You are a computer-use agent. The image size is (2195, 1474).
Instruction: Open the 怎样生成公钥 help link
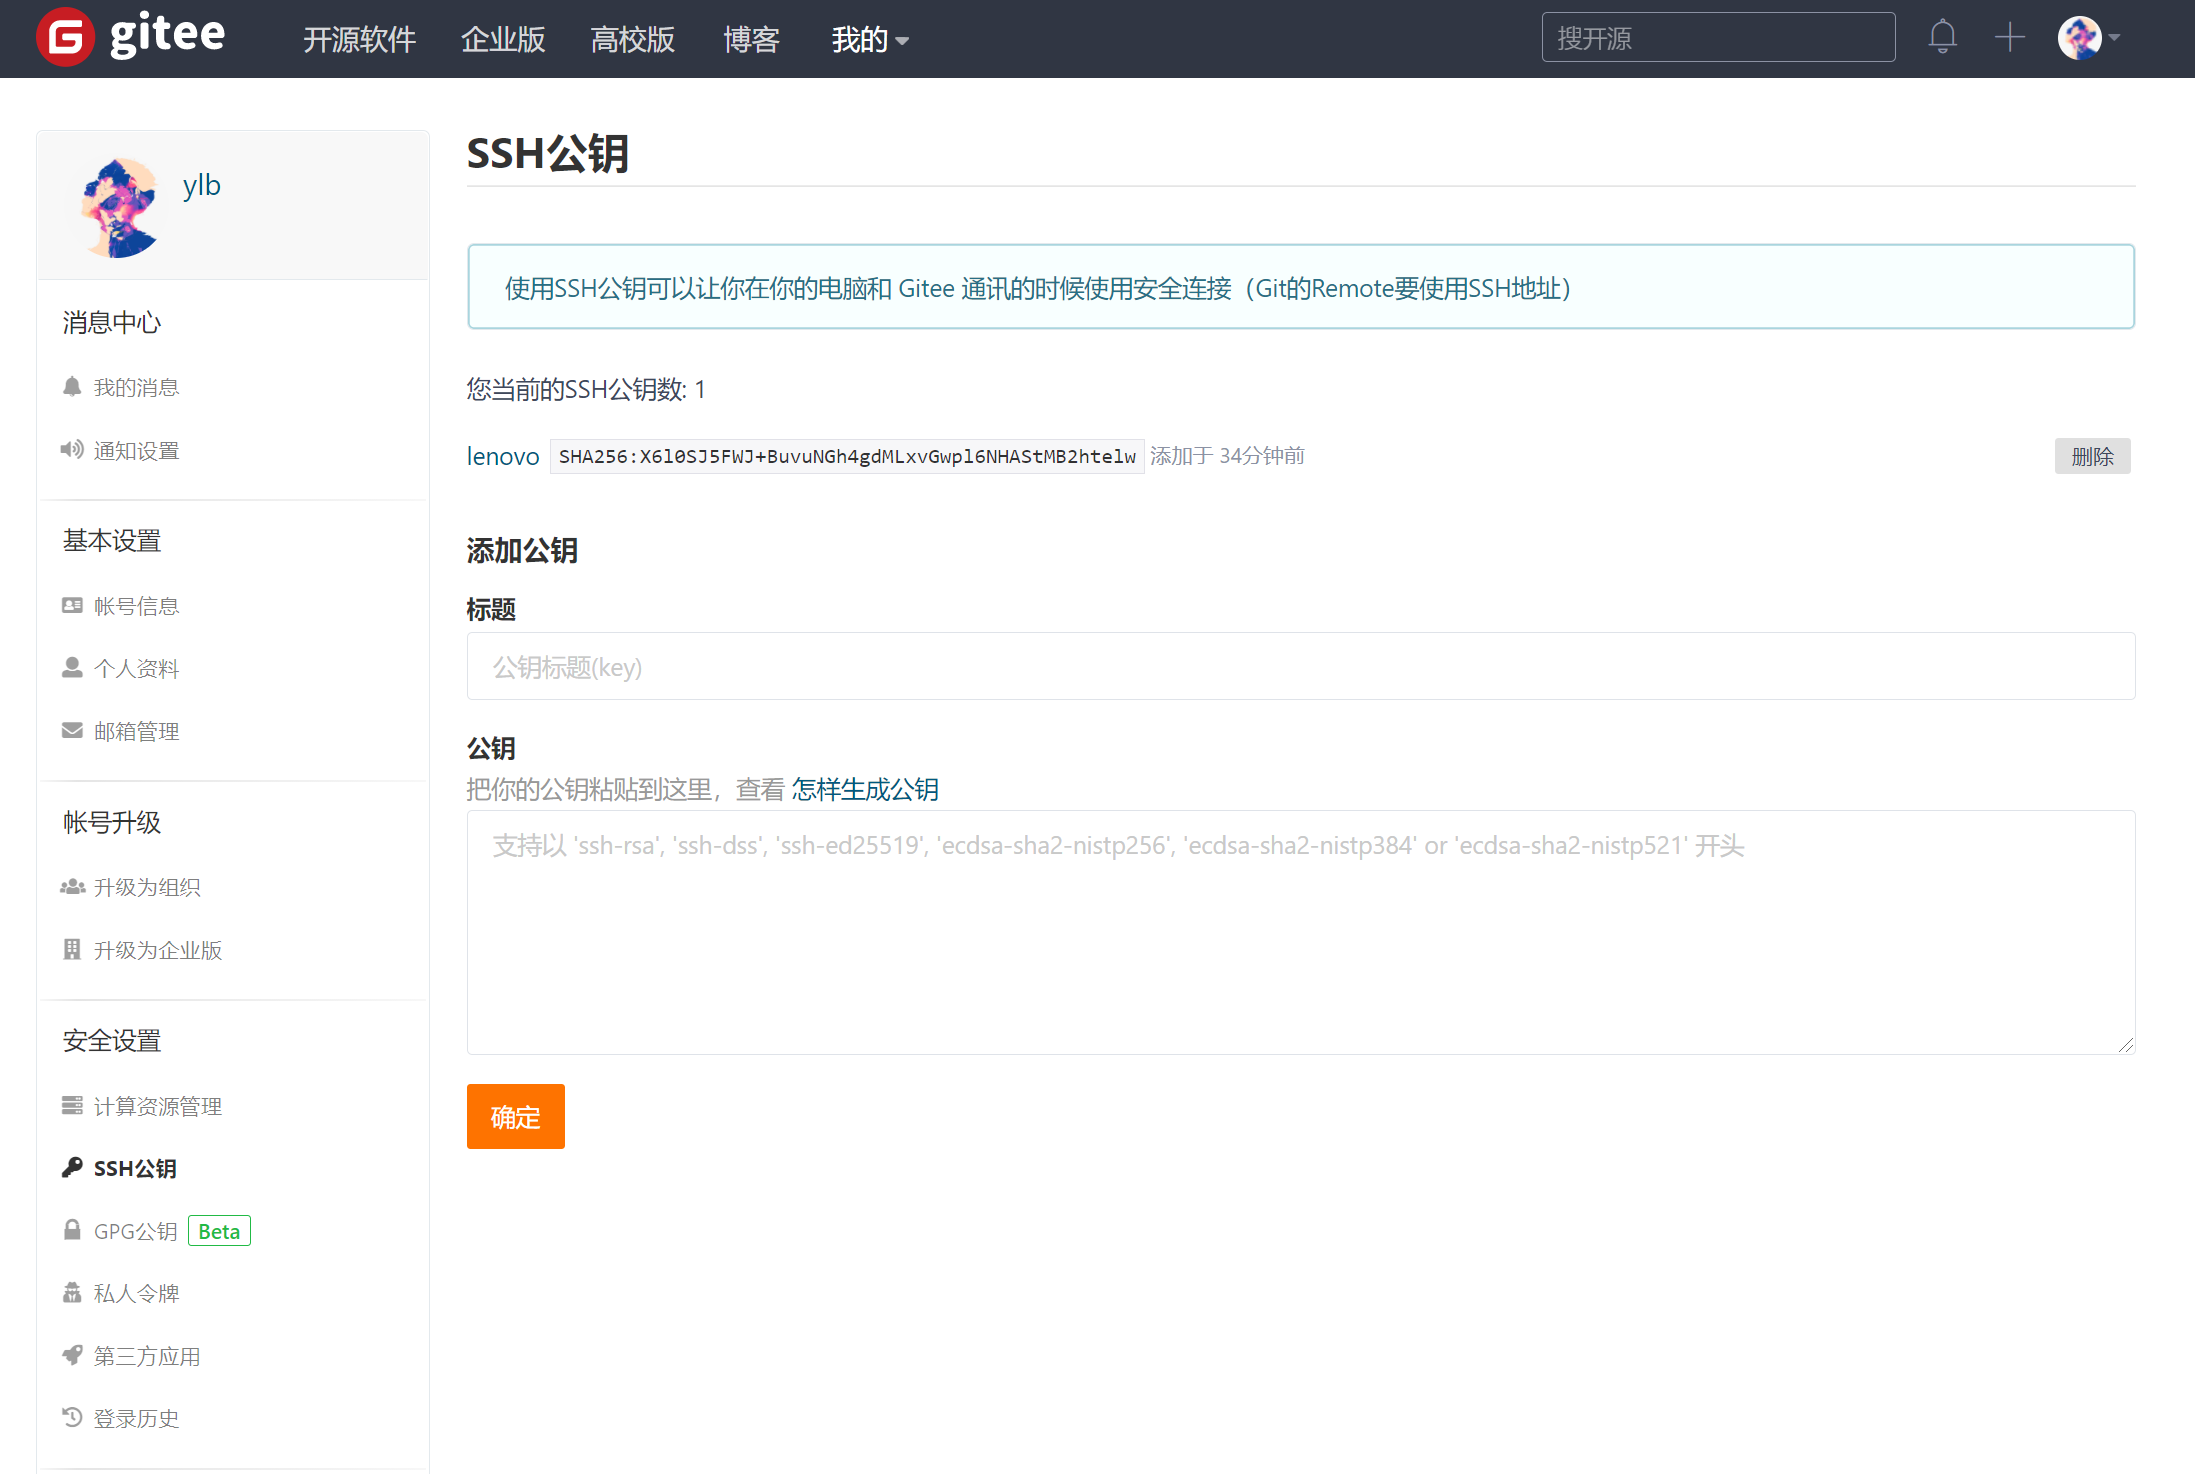pyautogui.click(x=864, y=789)
